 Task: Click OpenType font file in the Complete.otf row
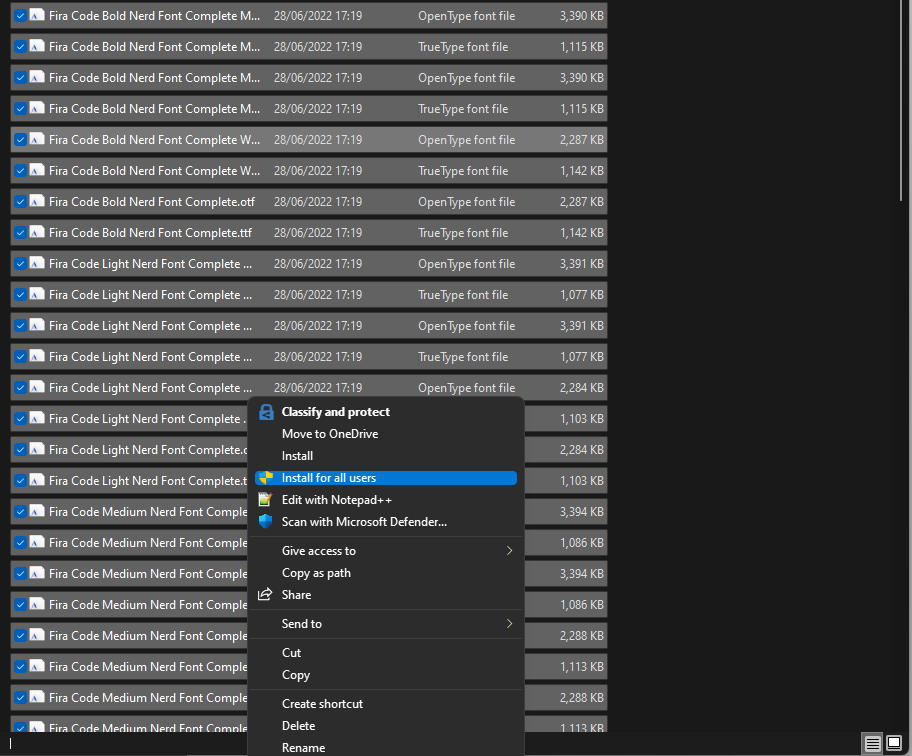pyautogui.click(x=466, y=202)
